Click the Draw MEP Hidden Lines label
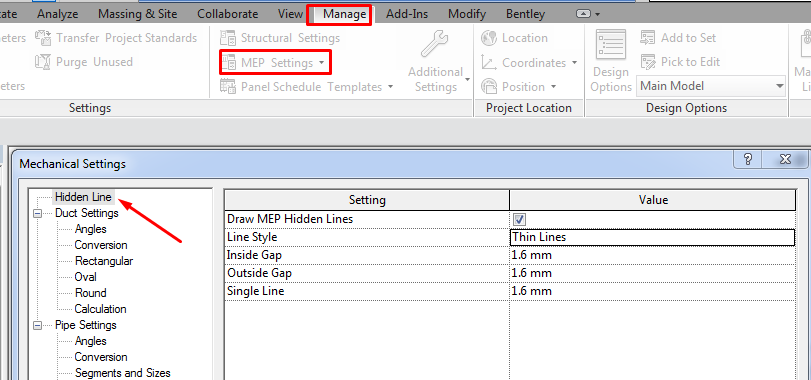This screenshot has height=380, width=811. (x=290, y=219)
